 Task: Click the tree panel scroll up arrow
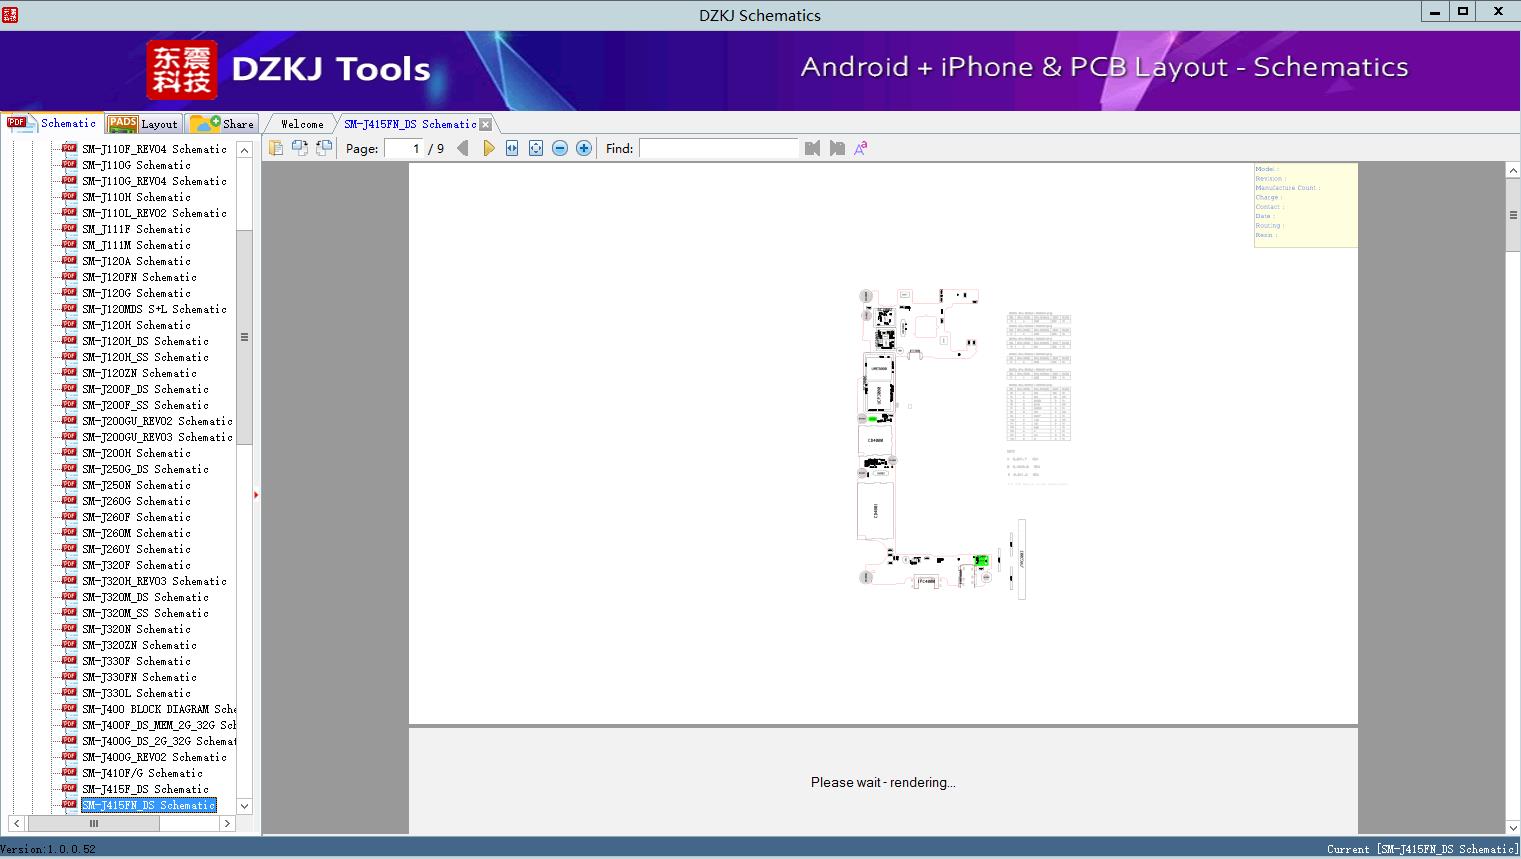pyautogui.click(x=244, y=149)
